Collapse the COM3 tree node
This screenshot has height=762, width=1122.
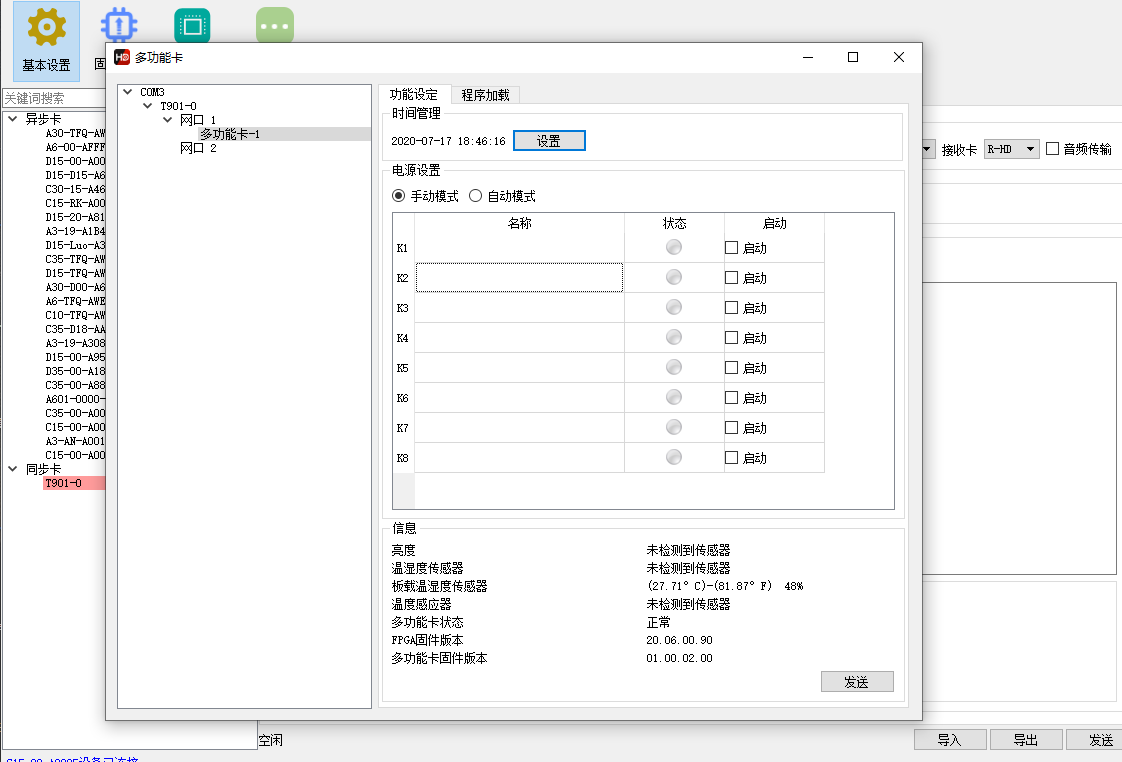coord(127,92)
